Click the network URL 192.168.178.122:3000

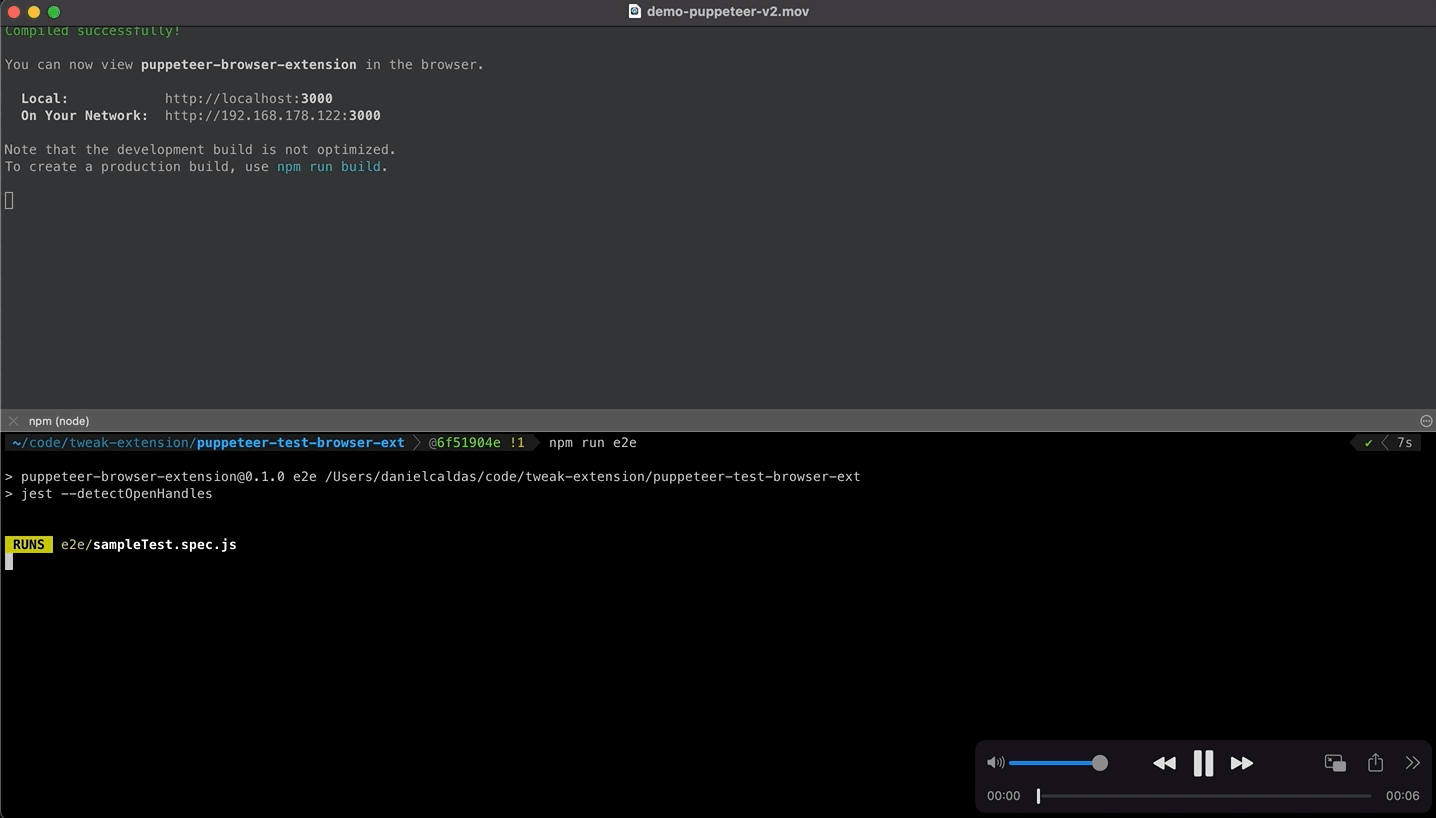pos(272,115)
